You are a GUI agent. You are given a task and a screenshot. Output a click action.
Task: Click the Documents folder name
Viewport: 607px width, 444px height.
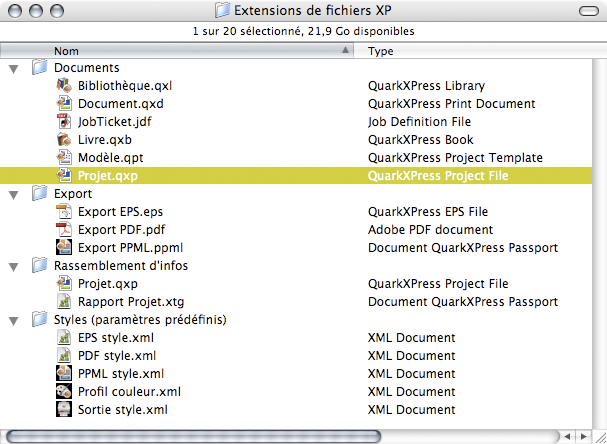point(86,68)
